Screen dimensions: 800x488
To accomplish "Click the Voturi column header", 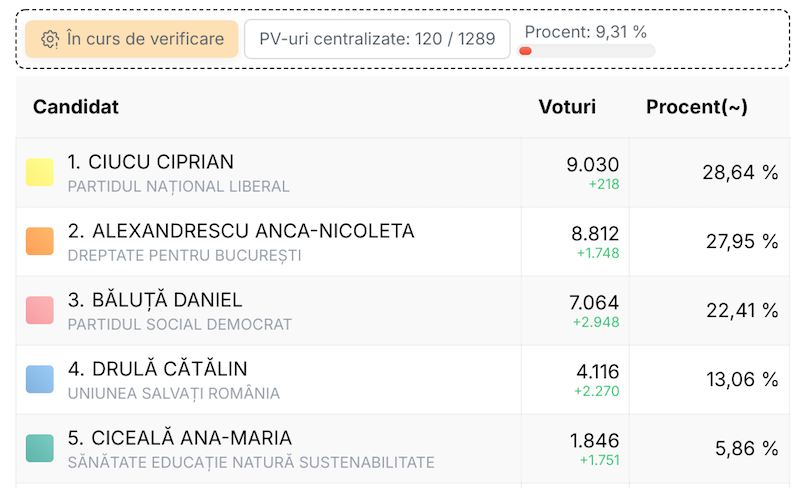I will pyautogui.click(x=567, y=107).
